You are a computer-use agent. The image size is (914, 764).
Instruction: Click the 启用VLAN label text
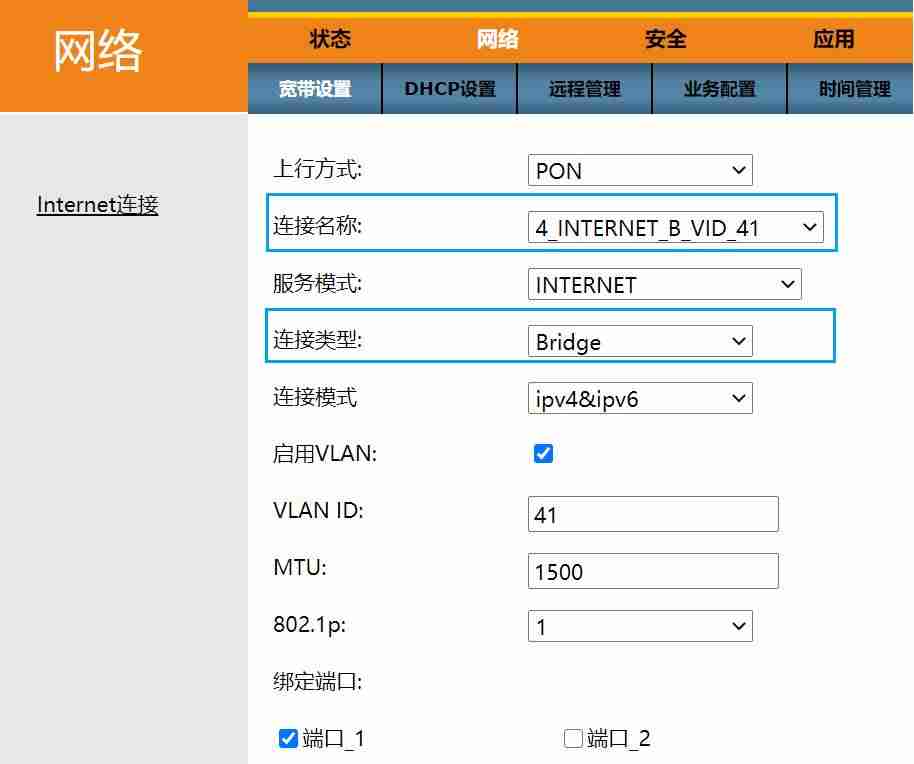click(x=325, y=453)
